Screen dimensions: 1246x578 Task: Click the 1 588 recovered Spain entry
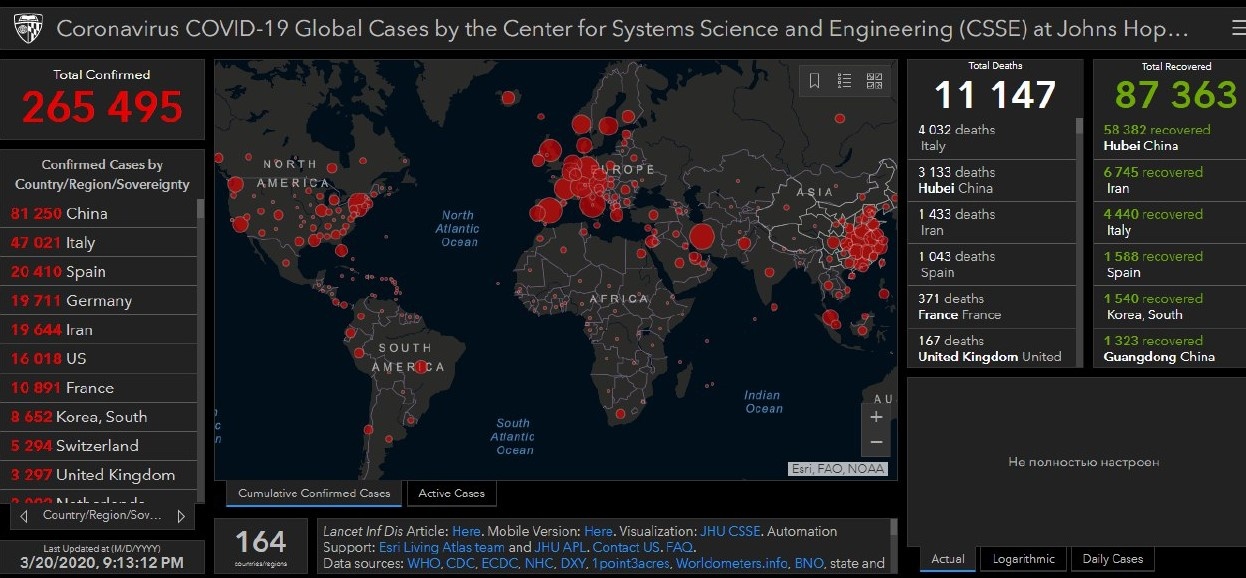click(x=1168, y=264)
